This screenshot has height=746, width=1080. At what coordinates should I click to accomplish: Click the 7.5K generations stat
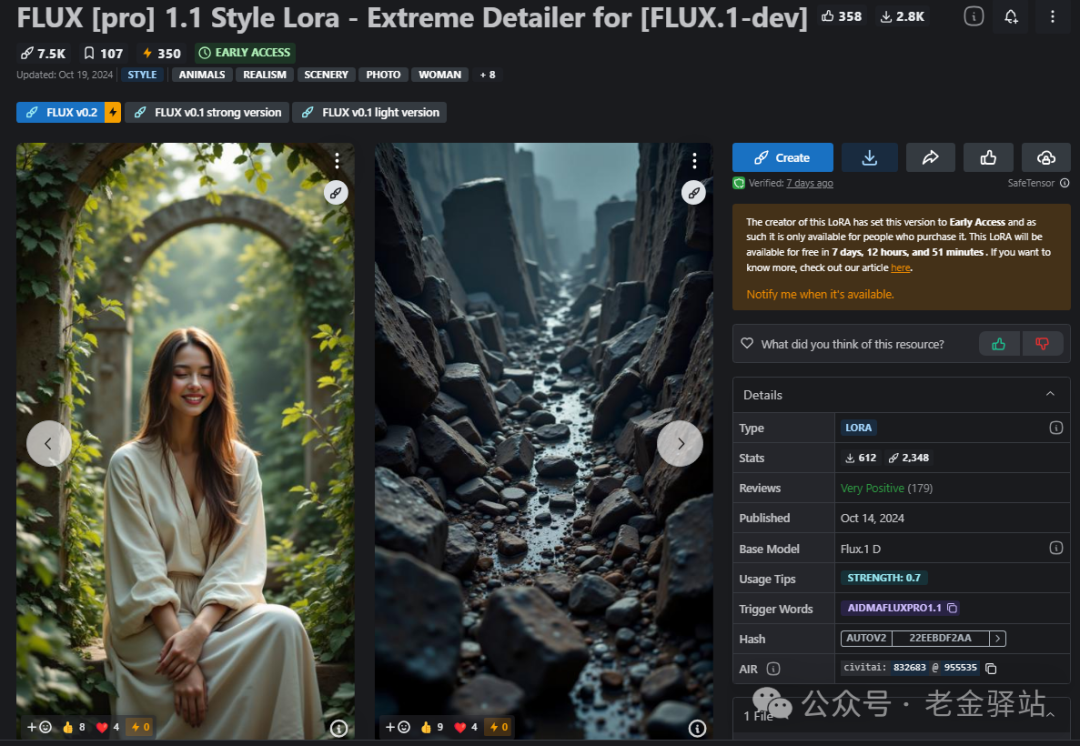pos(43,53)
